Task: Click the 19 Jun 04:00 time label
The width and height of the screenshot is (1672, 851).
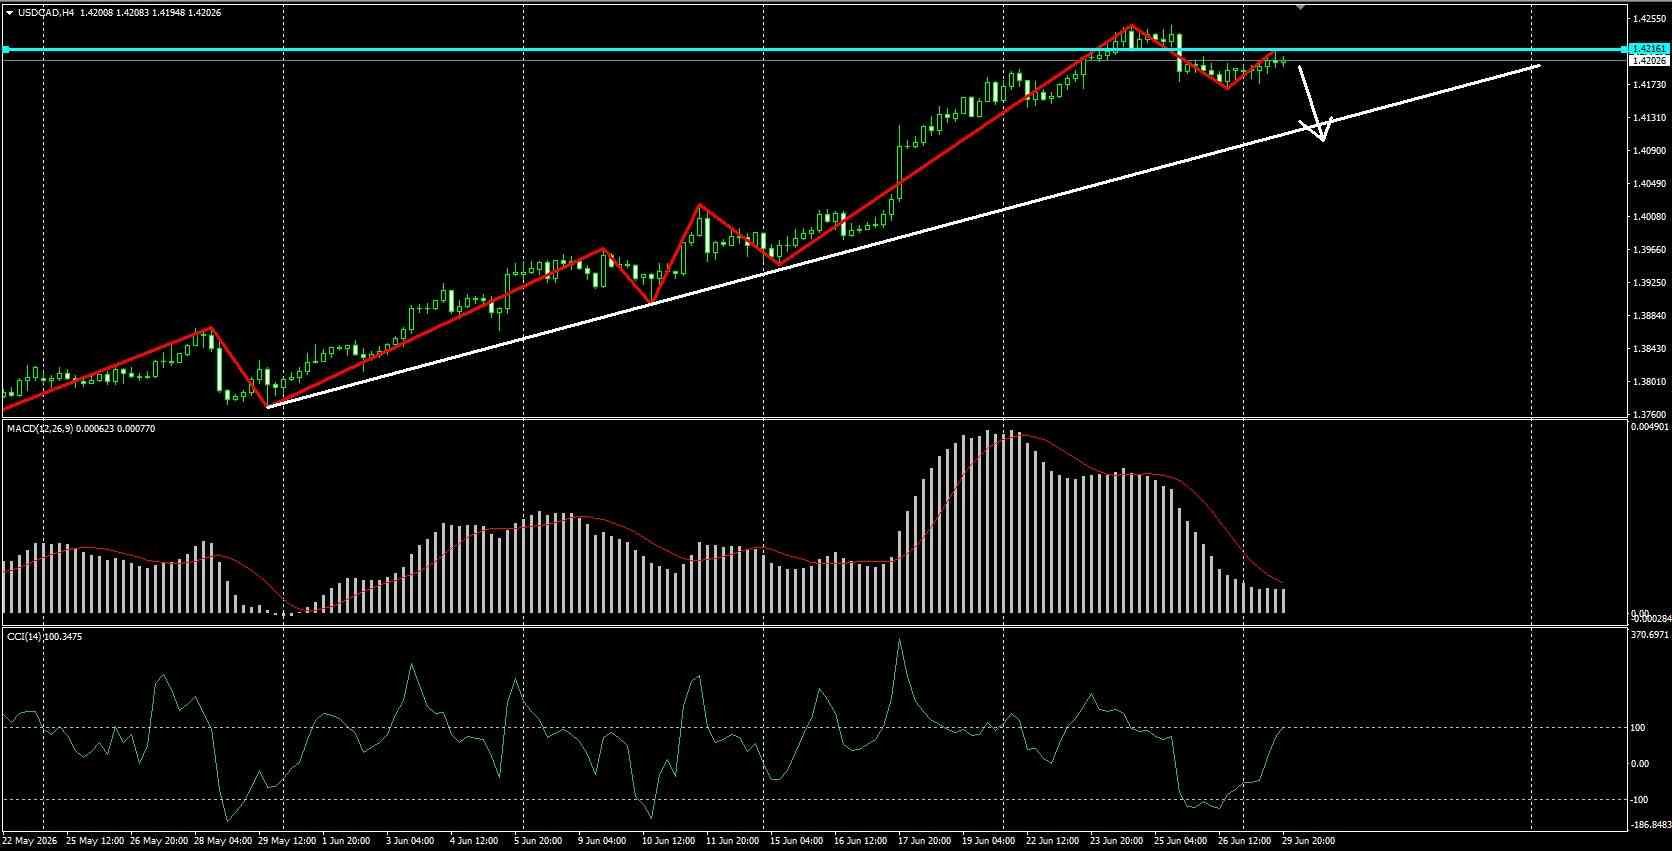Action: pos(987,841)
